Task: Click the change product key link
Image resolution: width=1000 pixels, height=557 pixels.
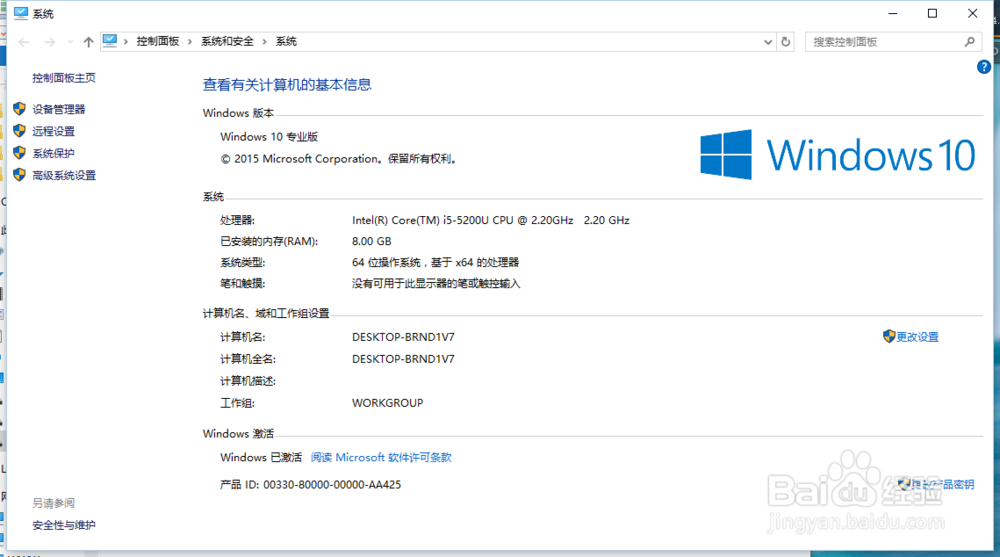Action: [x=942, y=484]
